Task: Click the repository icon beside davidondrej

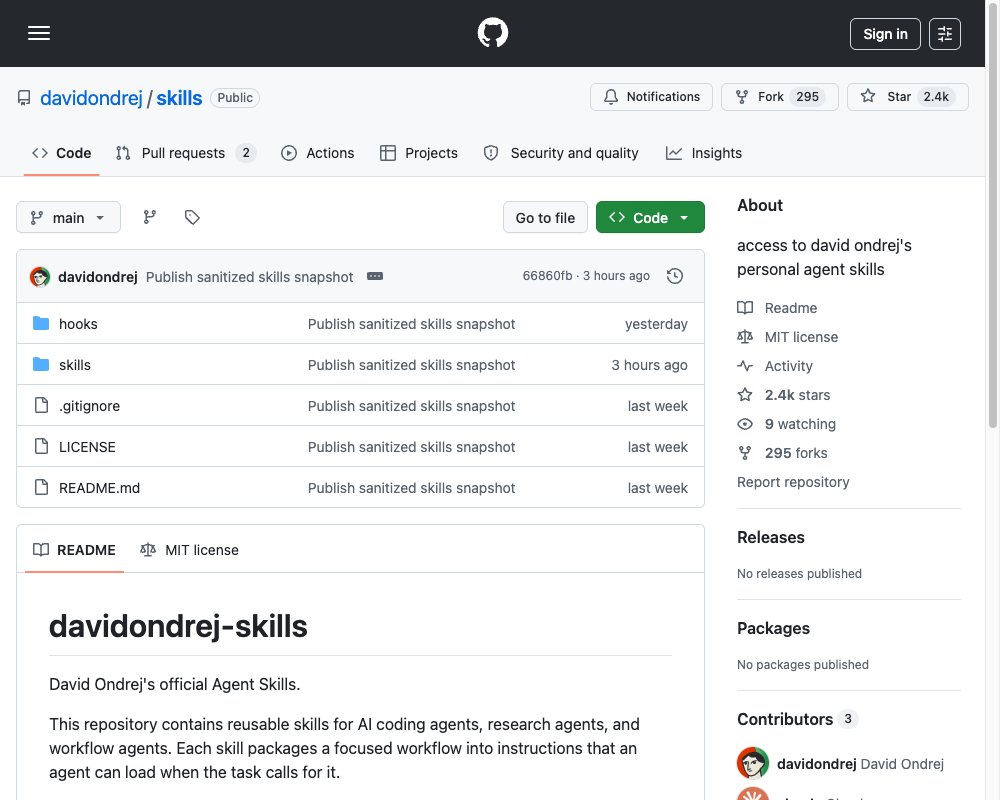Action: [x=24, y=98]
